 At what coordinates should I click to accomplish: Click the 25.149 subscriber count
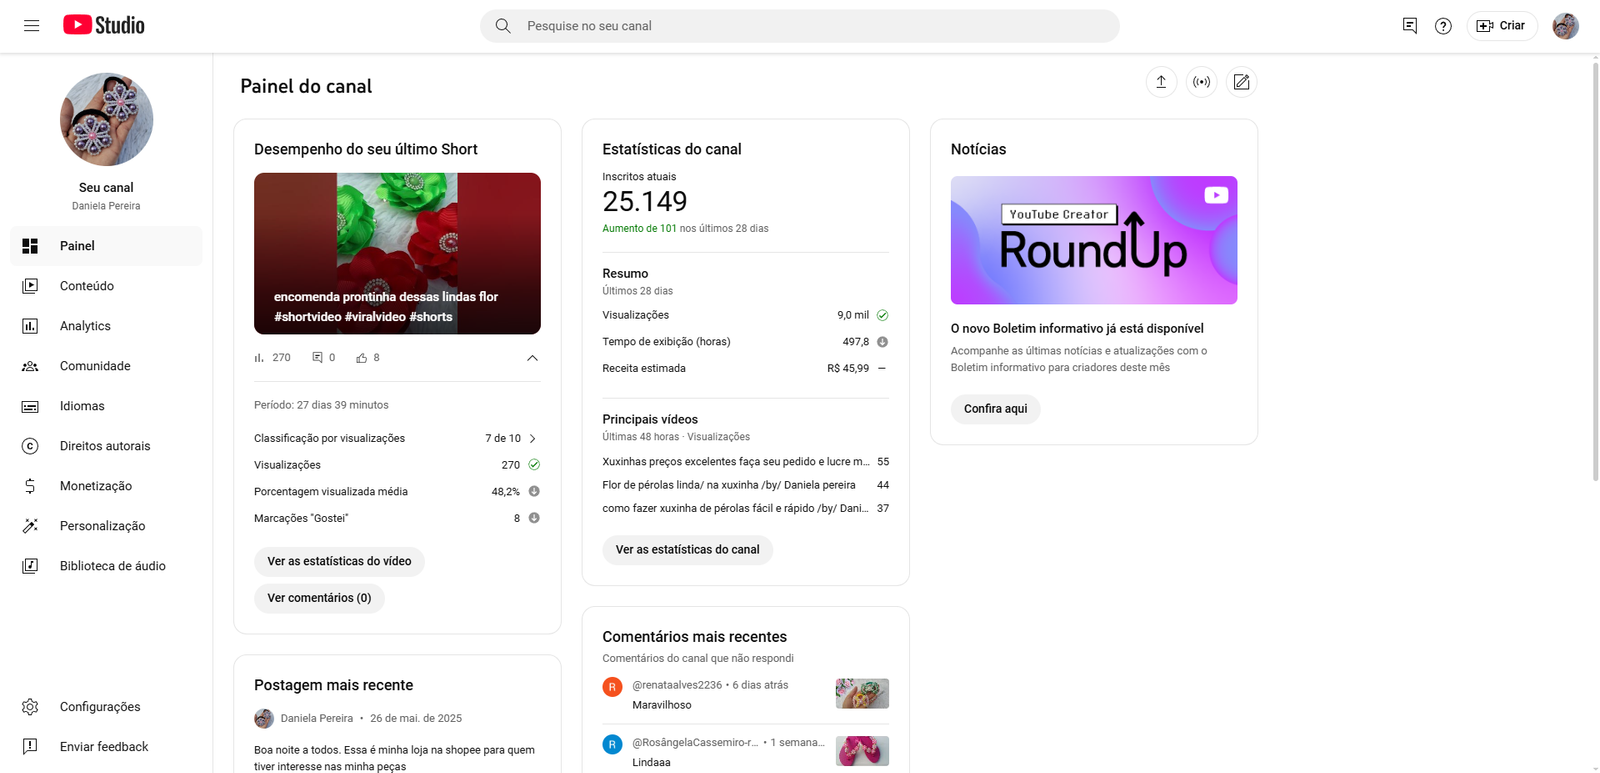coord(645,202)
